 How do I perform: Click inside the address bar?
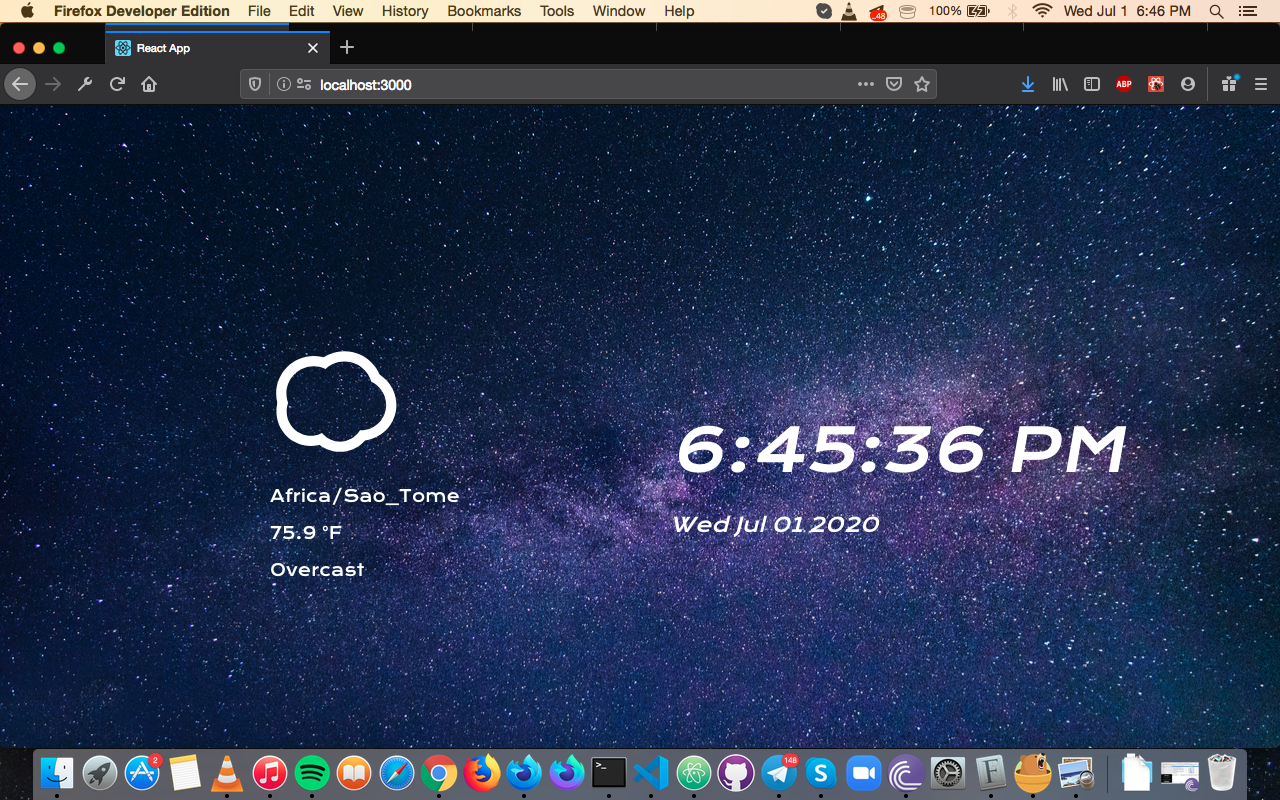click(500, 85)
